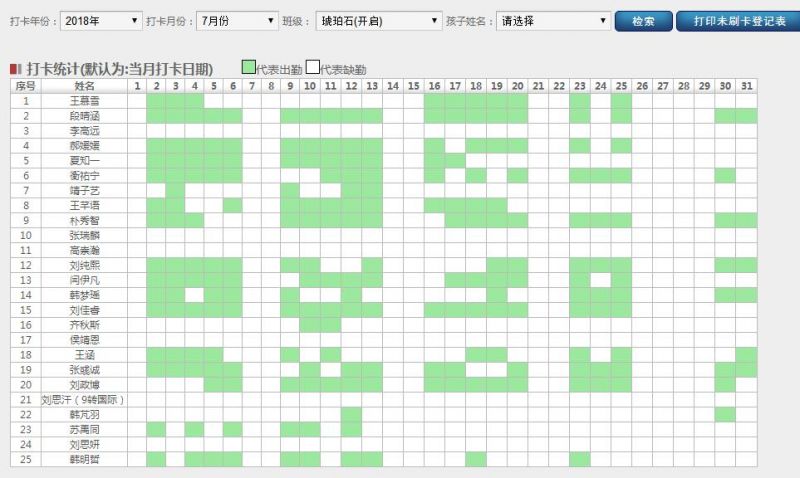The image size is (800, 478).
Task: Click the 姓名 column header
Action: [84, 86]
